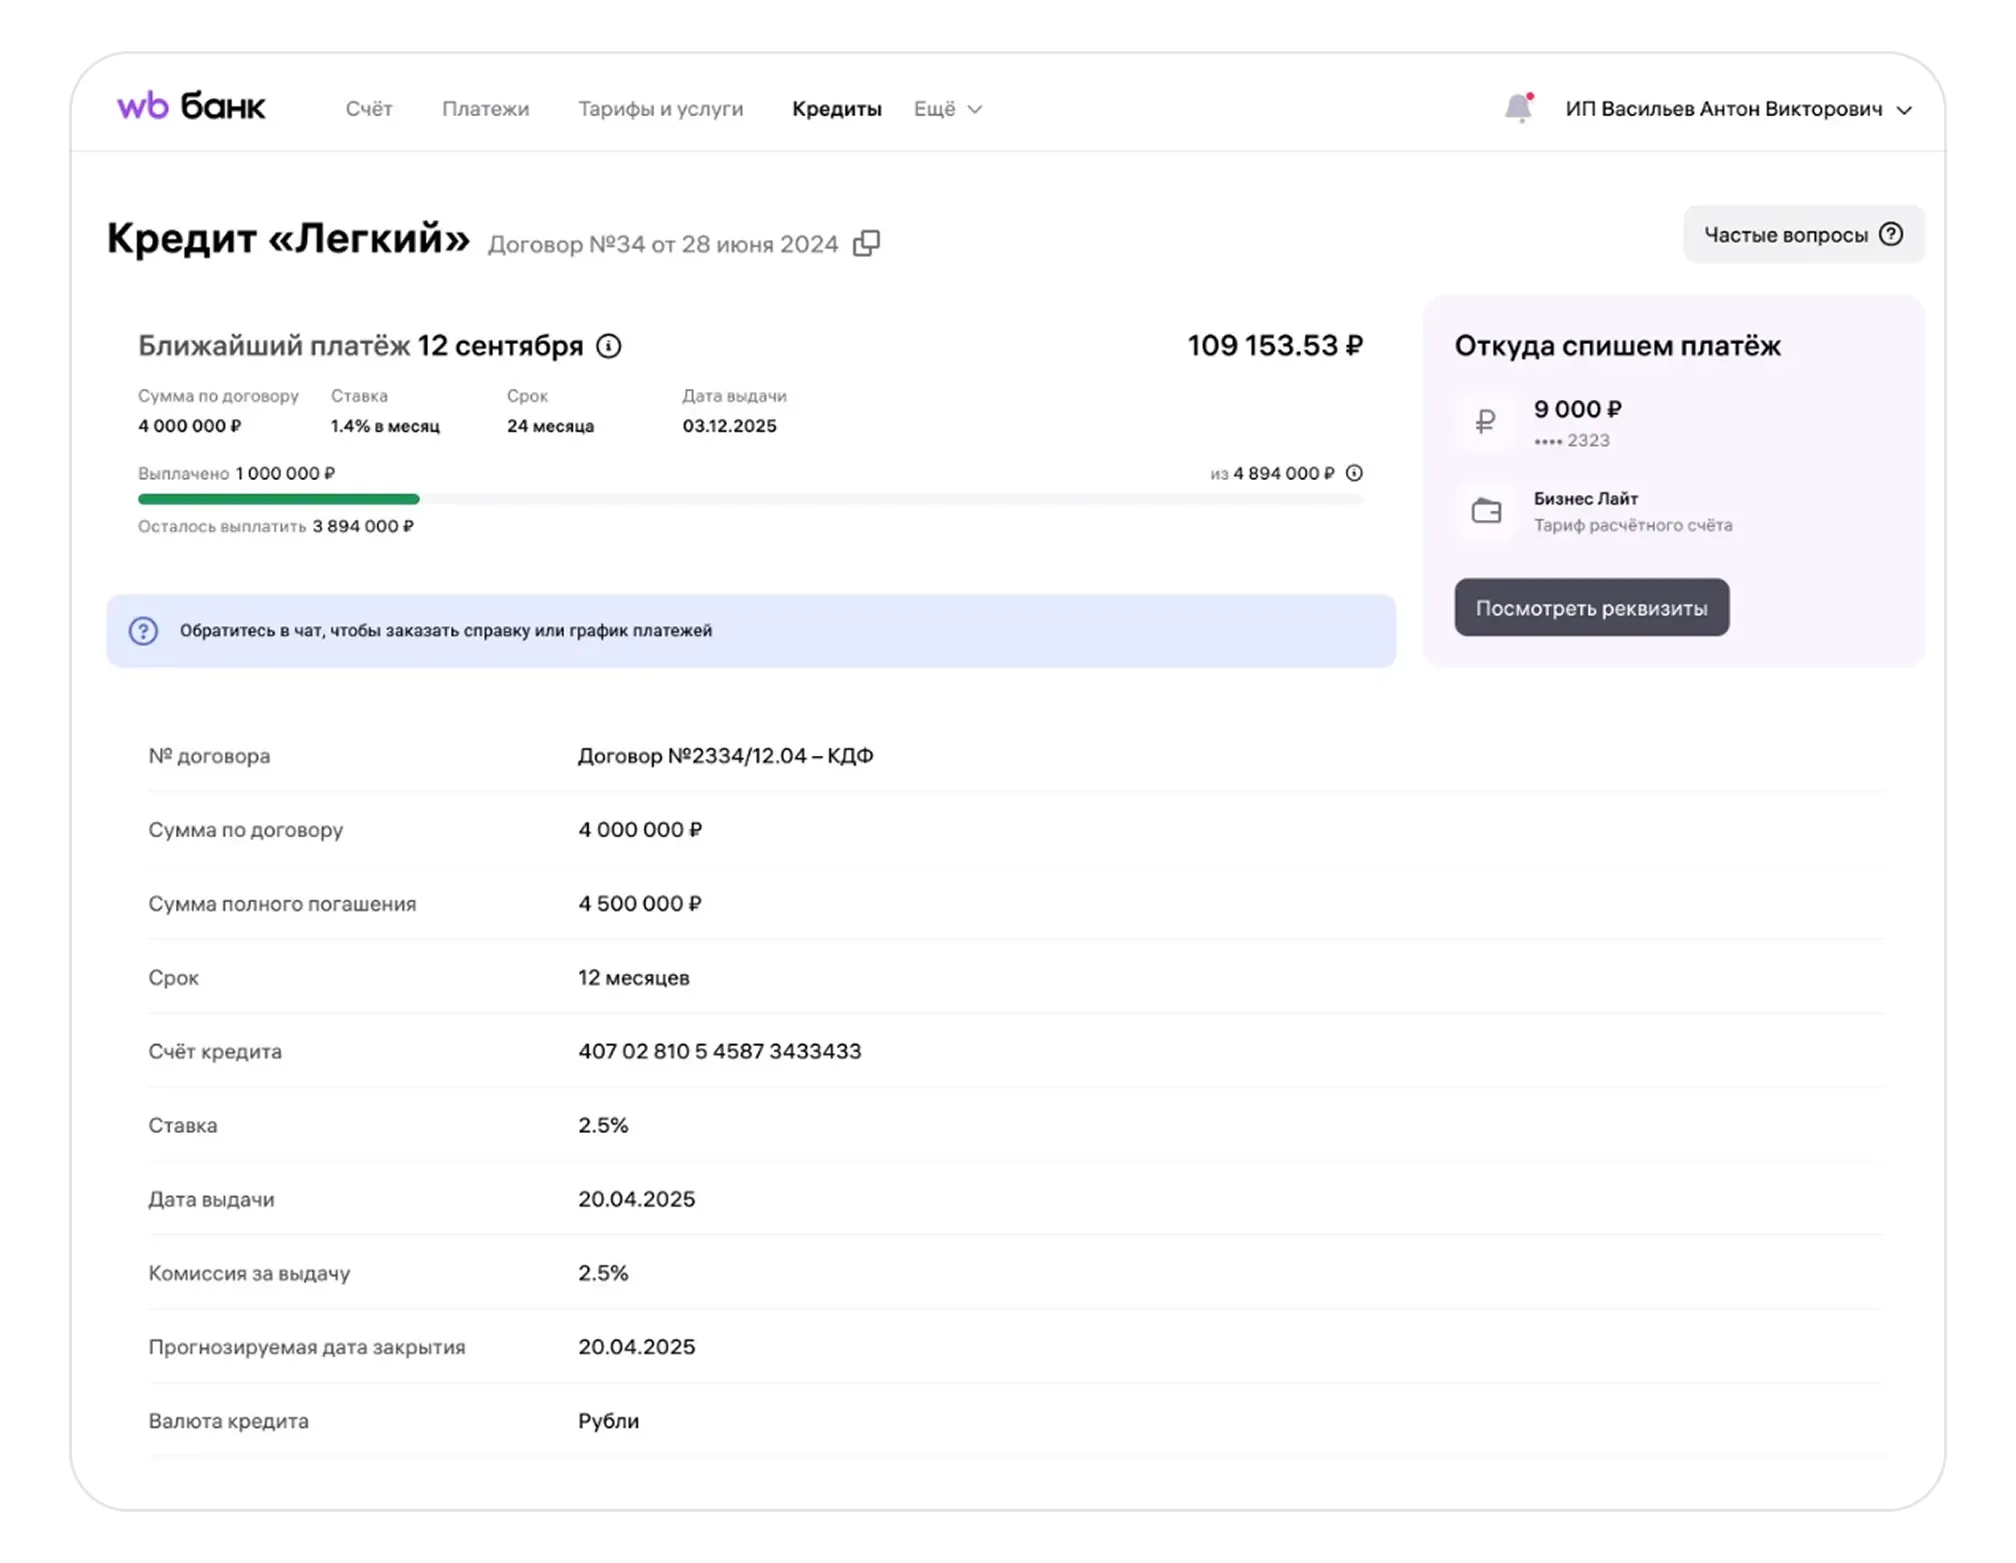Click the wallet icon for Бизнес Лайт
This screenshot has height=1563, width=2016.
pos(1486,511)
